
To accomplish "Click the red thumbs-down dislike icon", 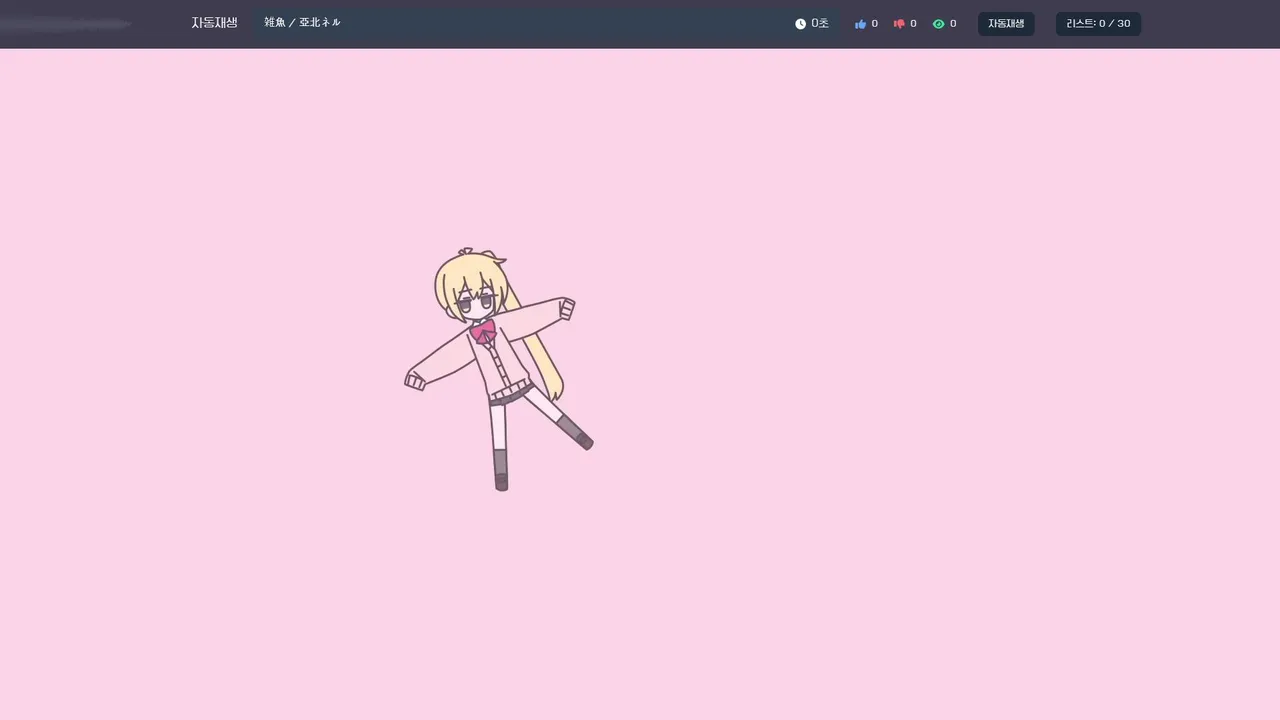I will tap(899, 24).
